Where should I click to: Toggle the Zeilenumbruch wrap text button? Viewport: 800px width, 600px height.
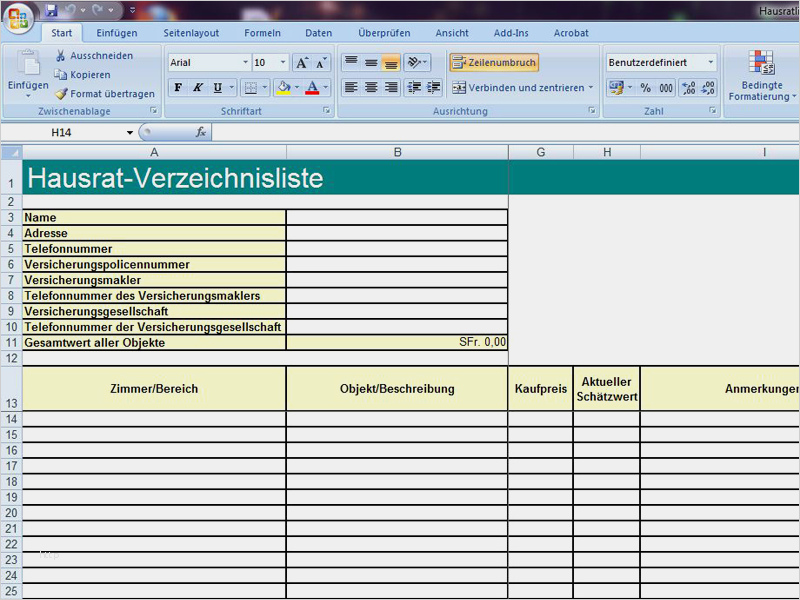click(x=494, y=62)
